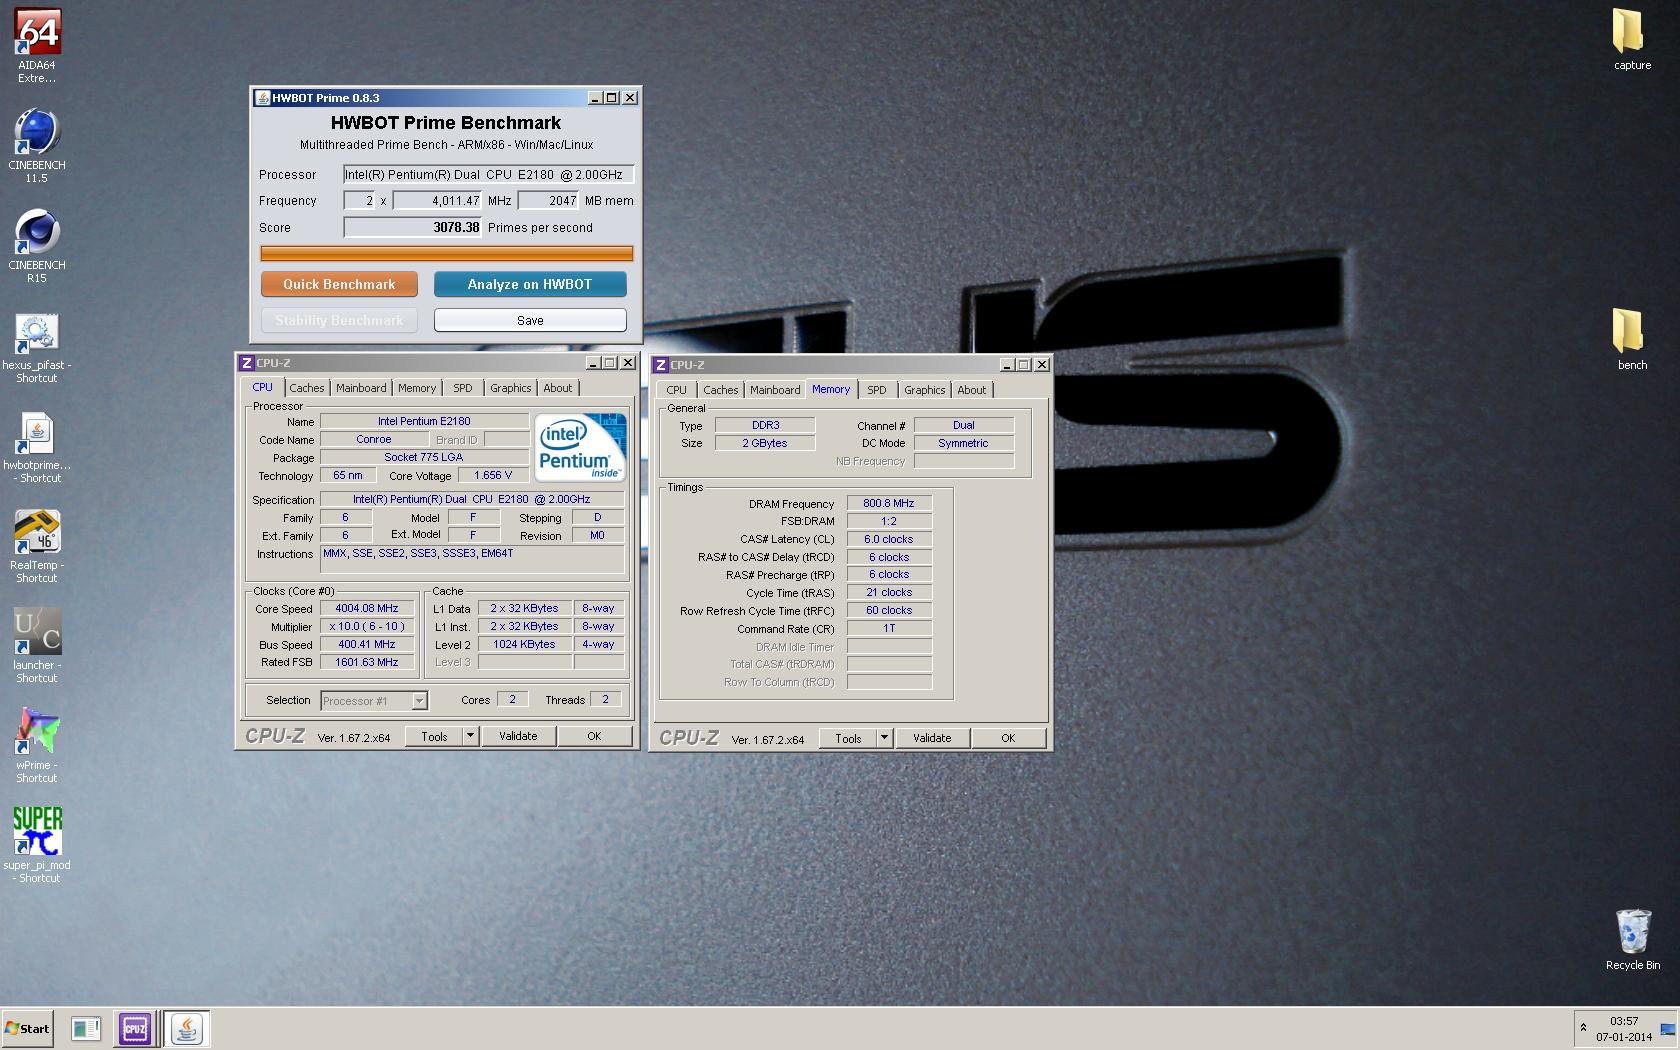Click Validate in right CPU-Z window
Viewport: 1680px width, 1050px height.
coord(932,738)
